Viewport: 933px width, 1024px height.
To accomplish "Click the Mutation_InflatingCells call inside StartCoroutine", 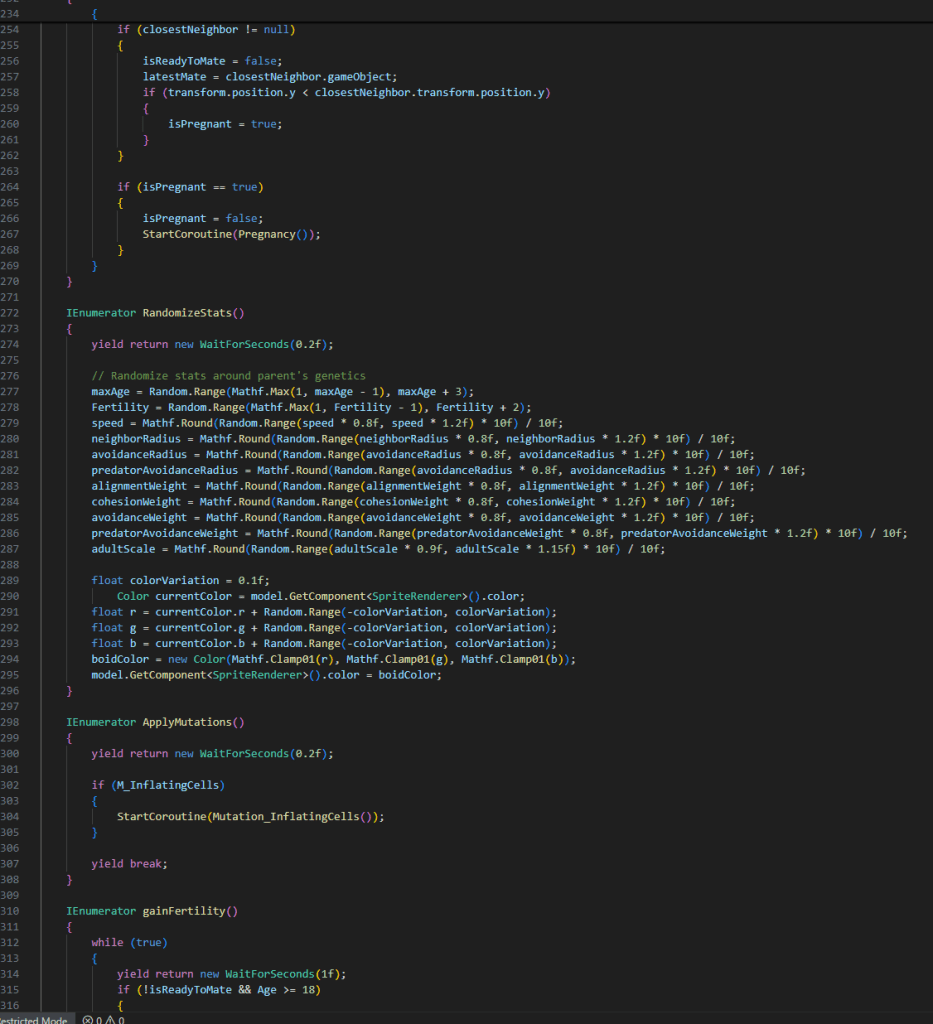I will [x=292, y=816].
